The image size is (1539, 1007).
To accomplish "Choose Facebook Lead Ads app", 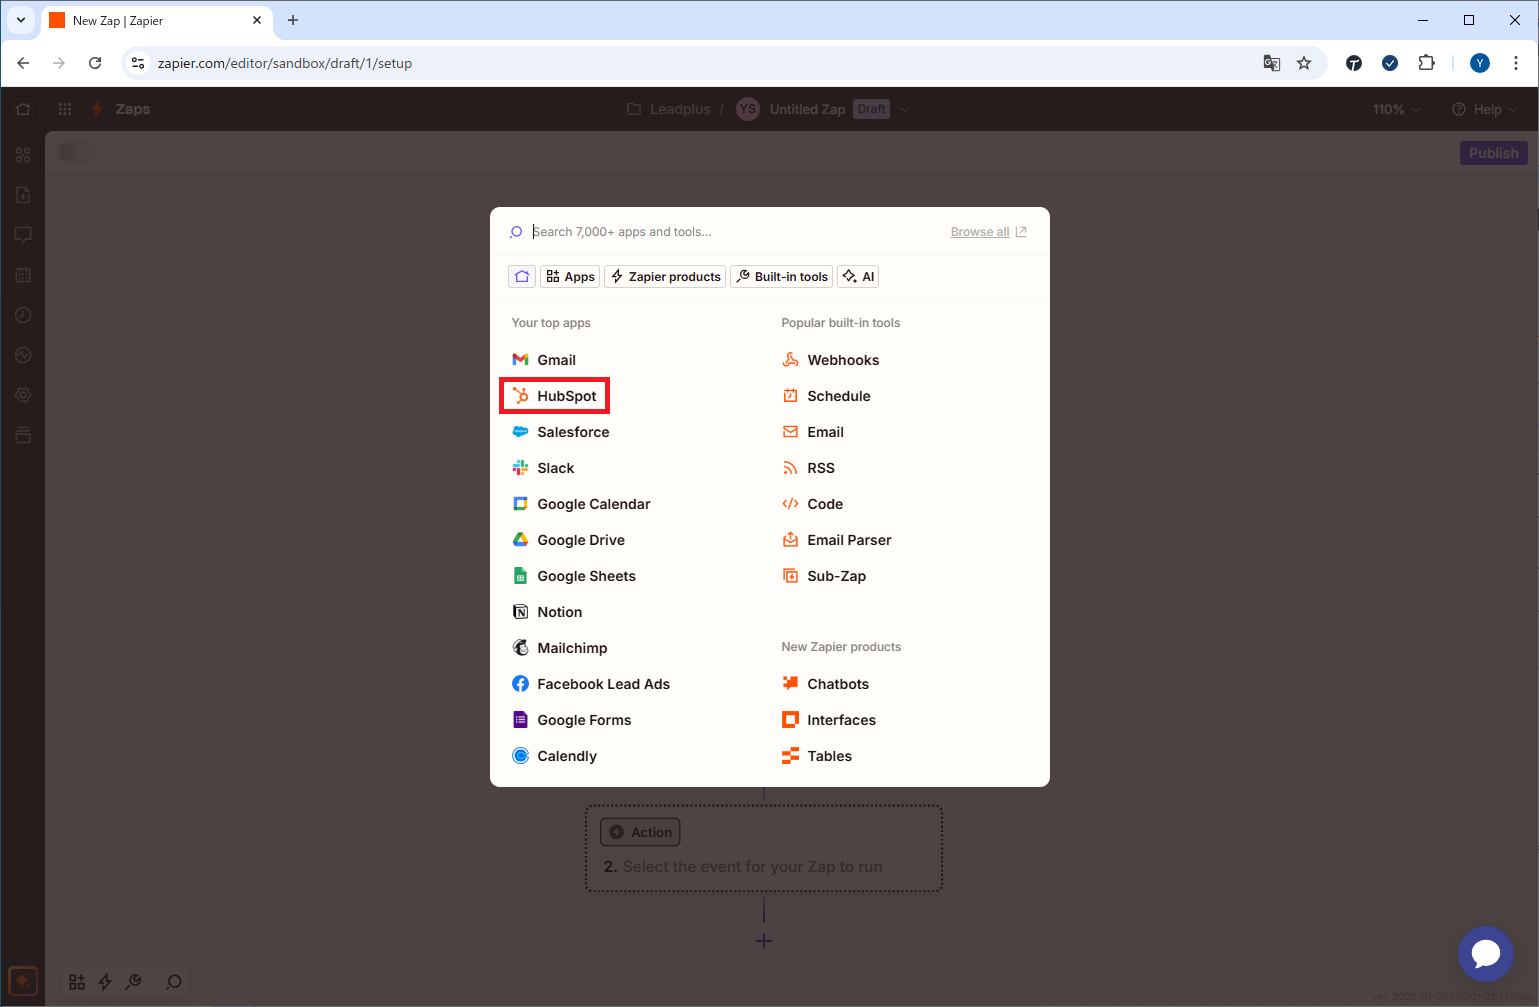I will click(591, 684).
